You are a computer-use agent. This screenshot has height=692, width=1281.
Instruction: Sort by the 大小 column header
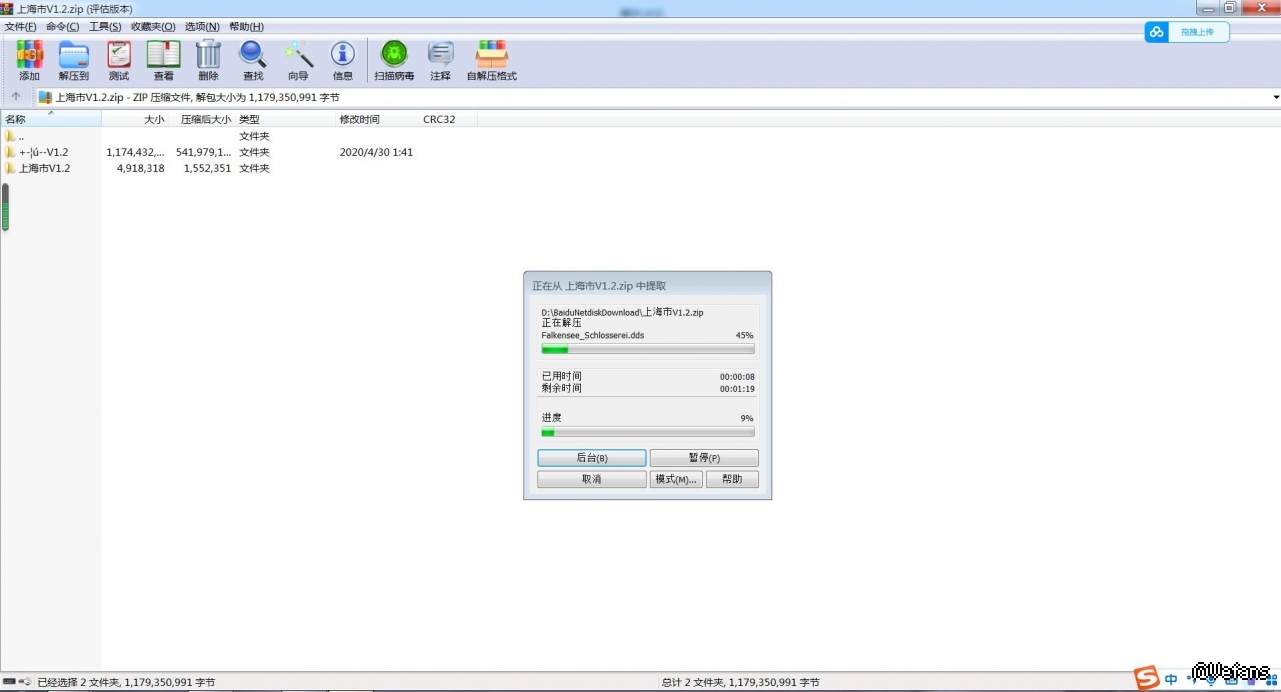tap(135, 119)
